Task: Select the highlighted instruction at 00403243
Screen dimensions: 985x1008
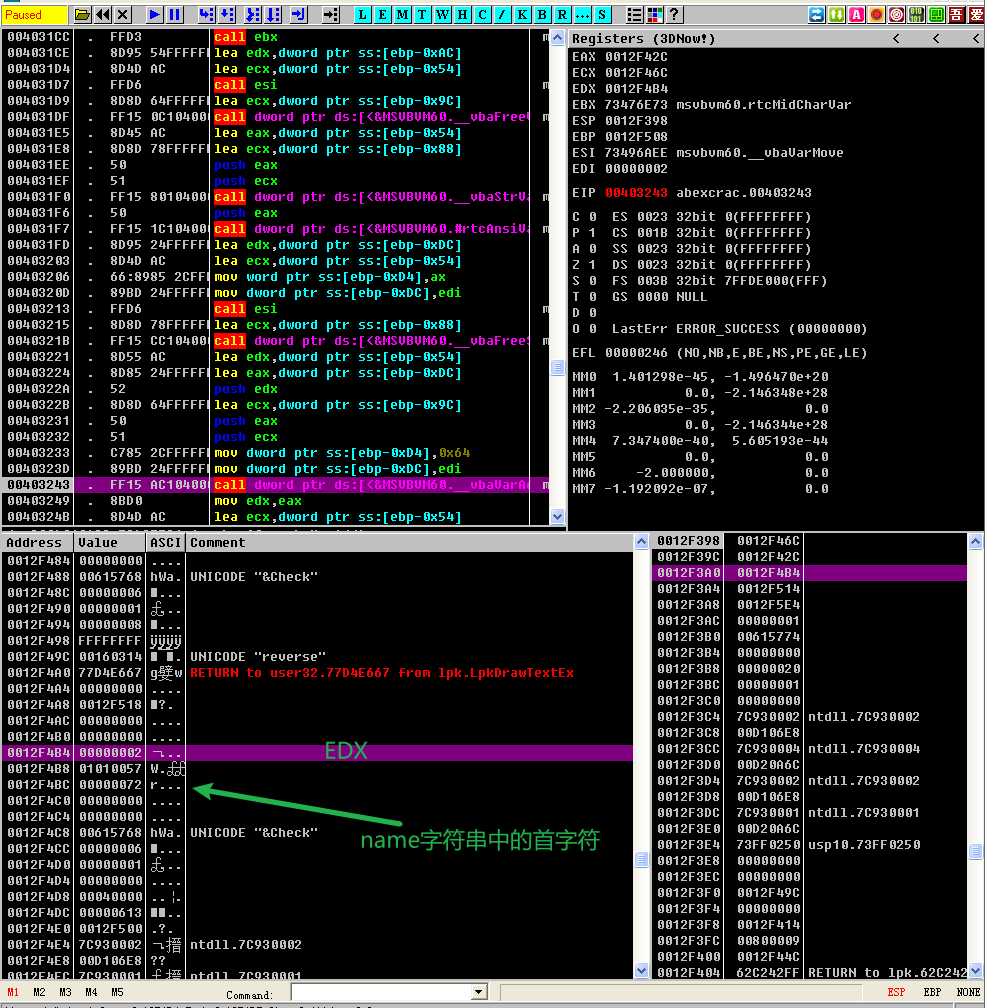Action: [x=275, y=485]
